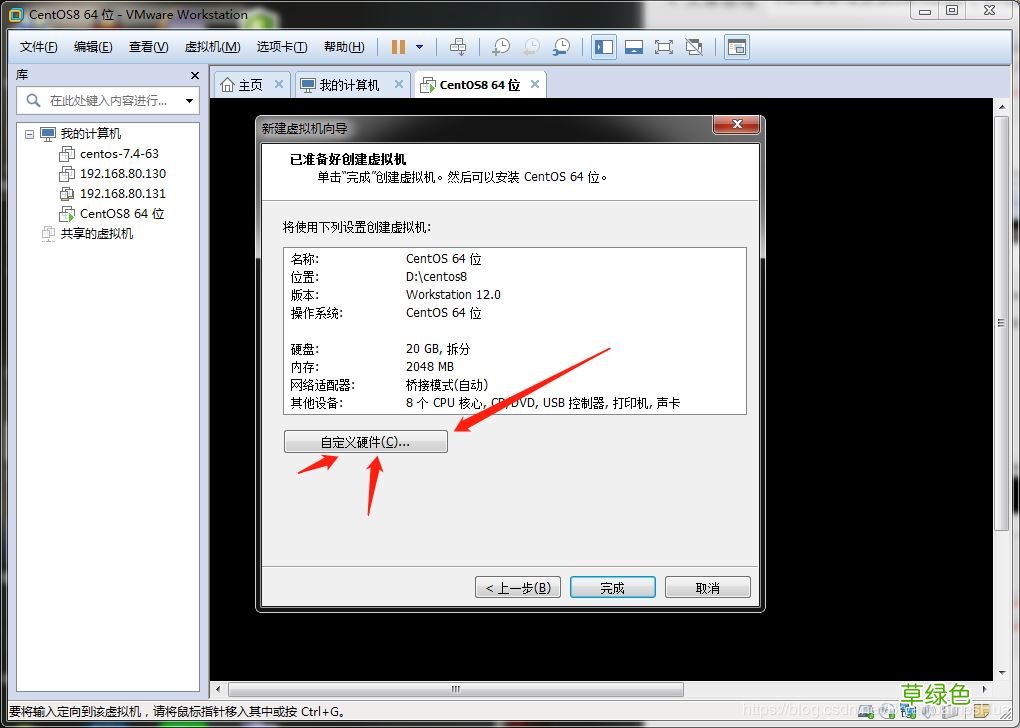Image resolution: width=1020 pixels, height=728 pixels.
Task: Close the 新建虚拟机向导 dialog
Action: (736, 124)
